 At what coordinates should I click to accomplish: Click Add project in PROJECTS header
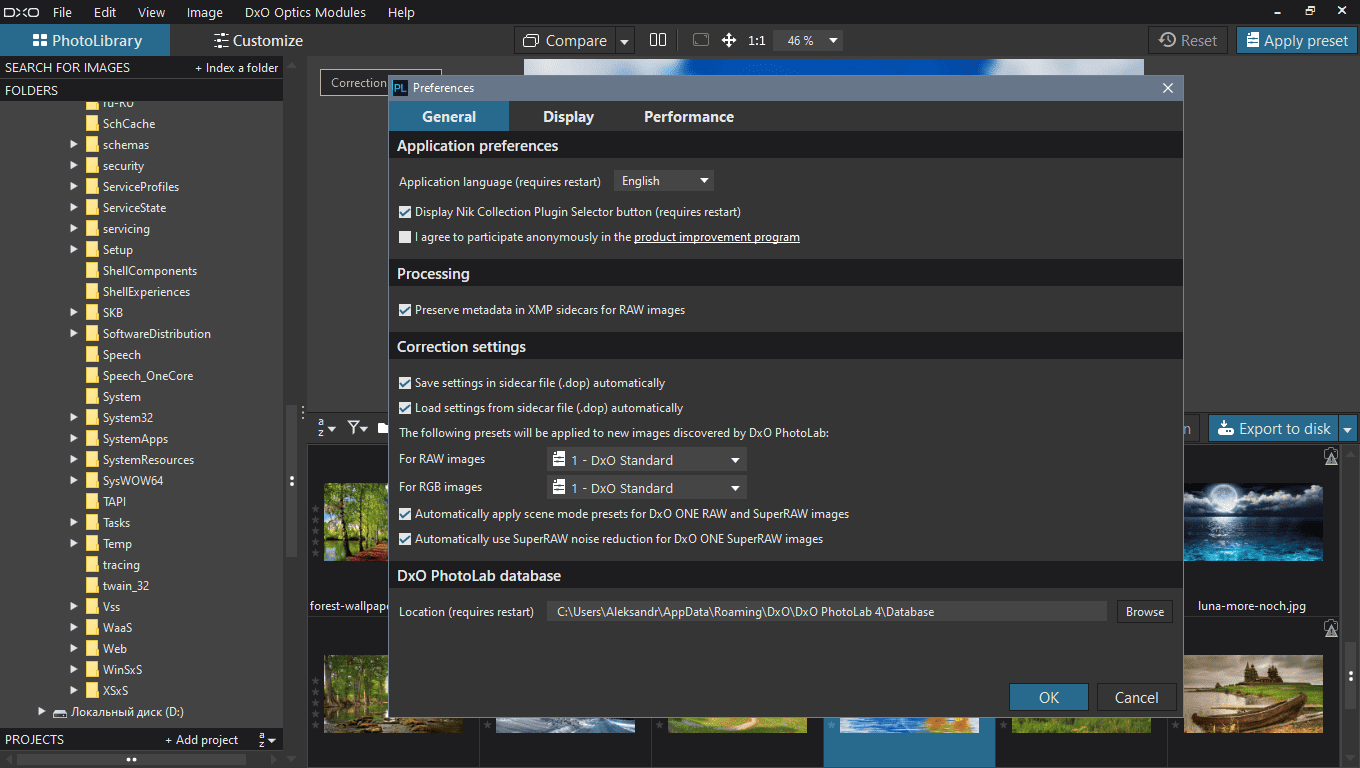point(202,740)
